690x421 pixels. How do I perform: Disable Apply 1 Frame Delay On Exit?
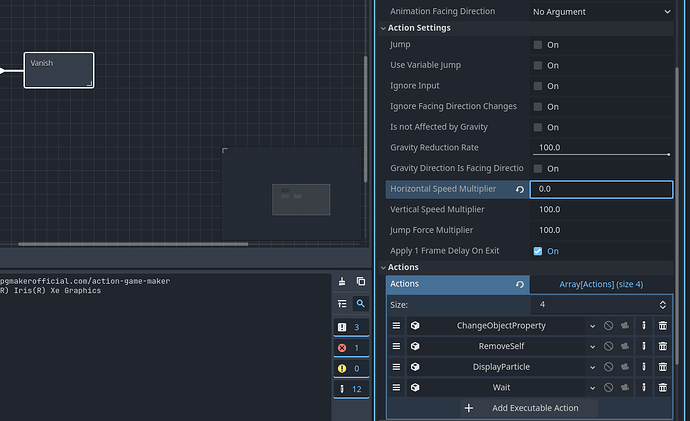[x=538, y=251]
